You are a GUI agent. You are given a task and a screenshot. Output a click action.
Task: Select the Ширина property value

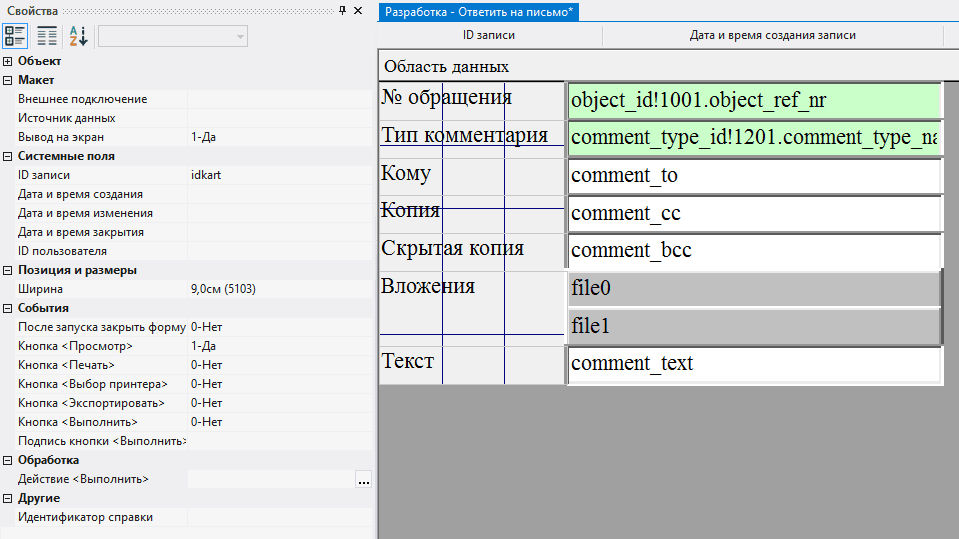(x=278, y=289)
